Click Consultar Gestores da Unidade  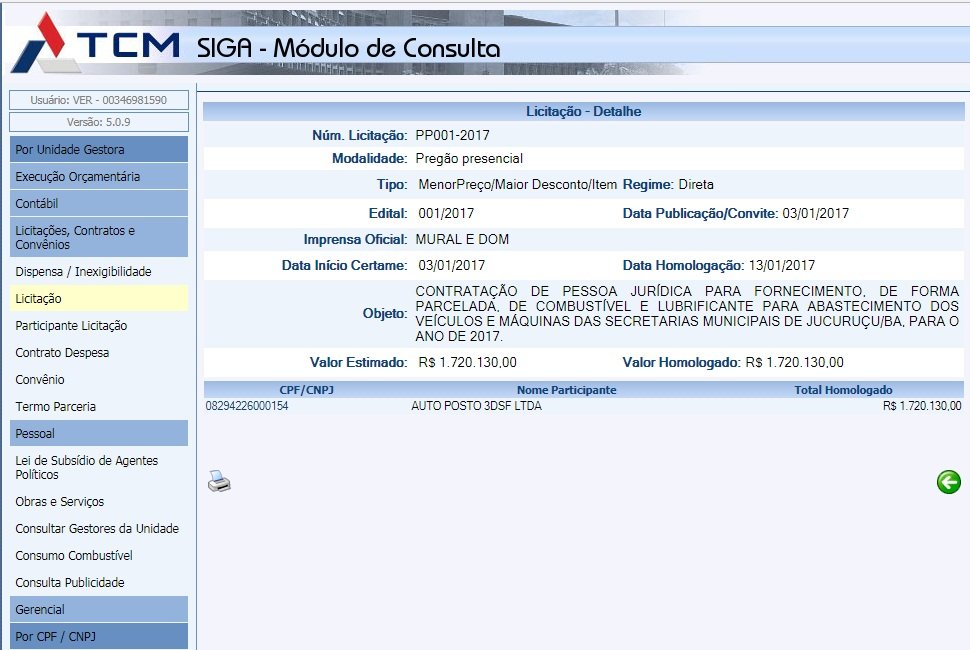[97, 529]
